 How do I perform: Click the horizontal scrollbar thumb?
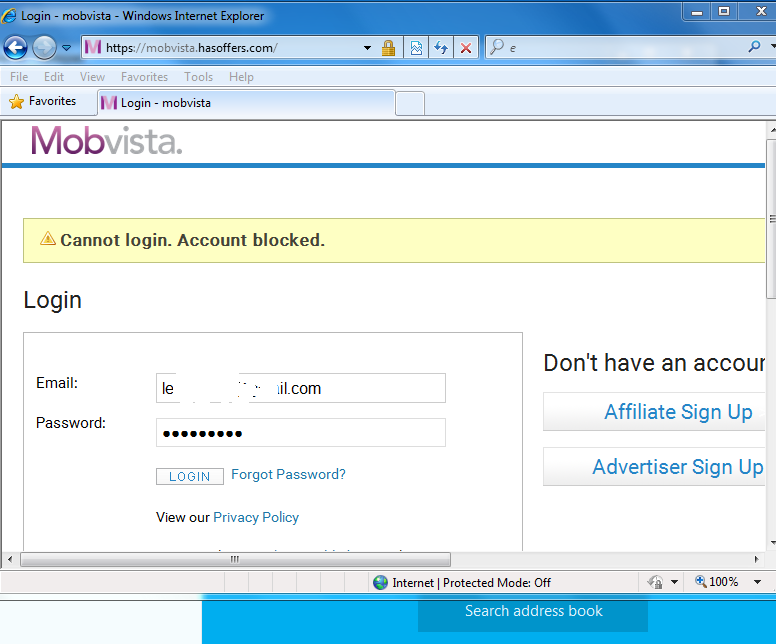pos(236,559)
